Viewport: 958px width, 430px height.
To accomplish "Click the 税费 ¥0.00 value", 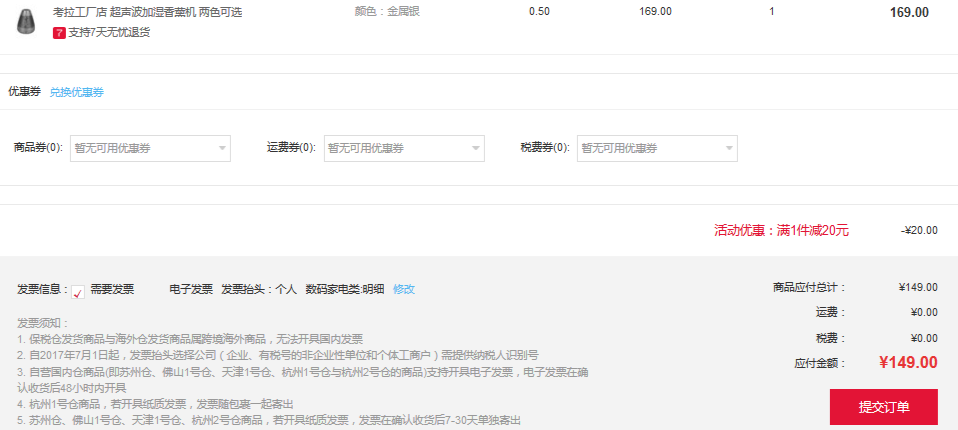I will point(924,338).
